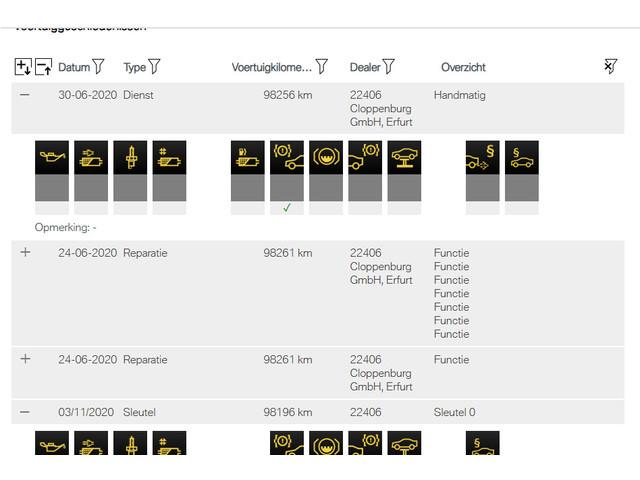Click the emission inspection icon in Dienst row
Image resolution: width=640 pixels, height=480 pixels.
pyautogui.click(x=482, y=158)
